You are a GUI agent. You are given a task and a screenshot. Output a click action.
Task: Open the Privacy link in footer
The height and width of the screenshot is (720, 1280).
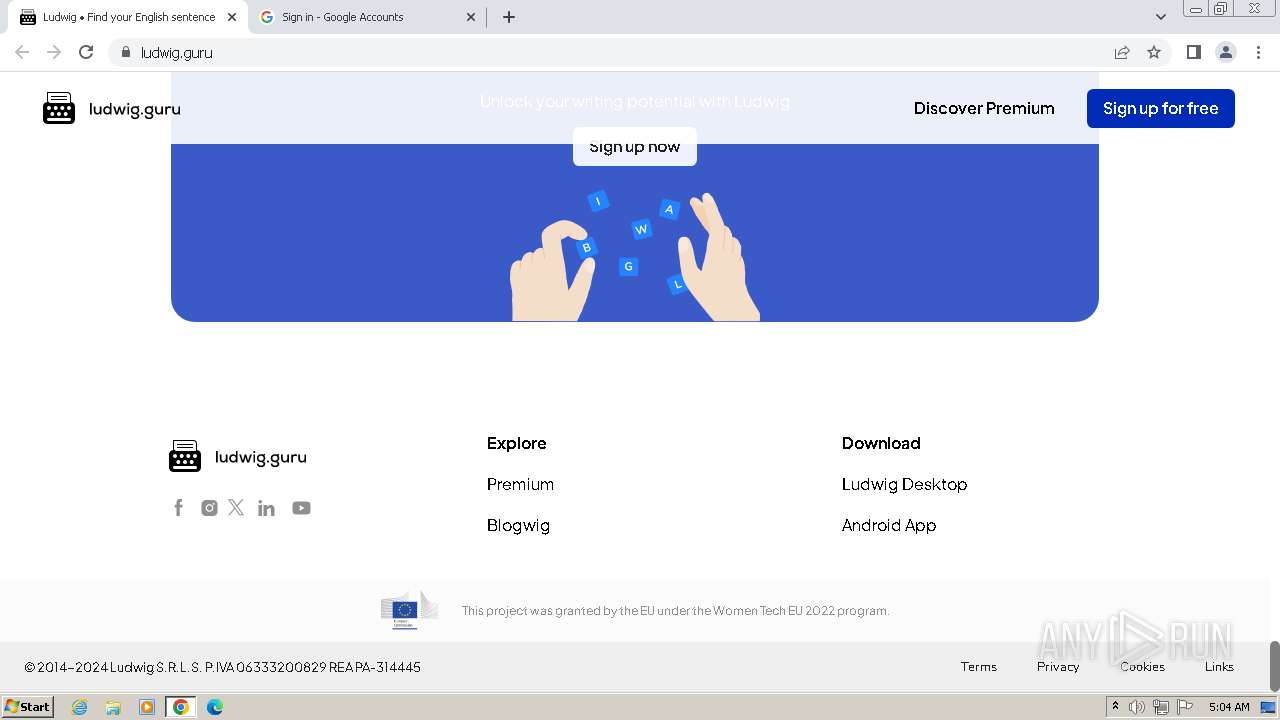coord(1058,667)
